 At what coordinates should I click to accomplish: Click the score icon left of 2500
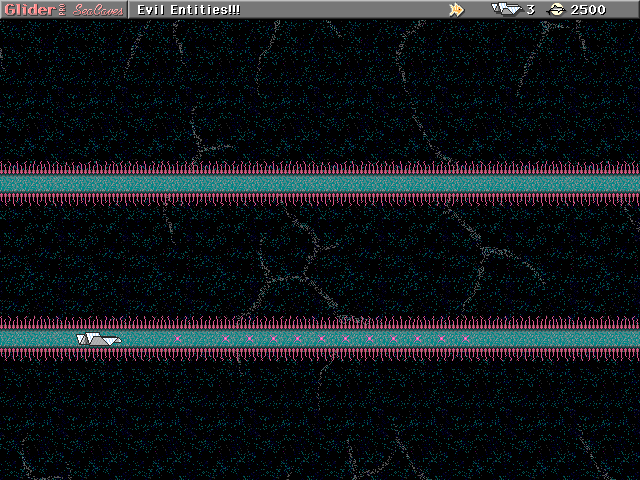[556, 9]
